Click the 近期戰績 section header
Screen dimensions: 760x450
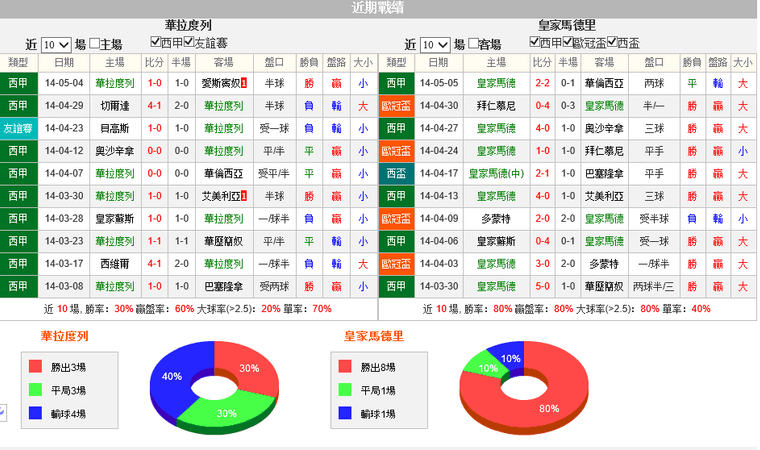(x=378, y=8)
